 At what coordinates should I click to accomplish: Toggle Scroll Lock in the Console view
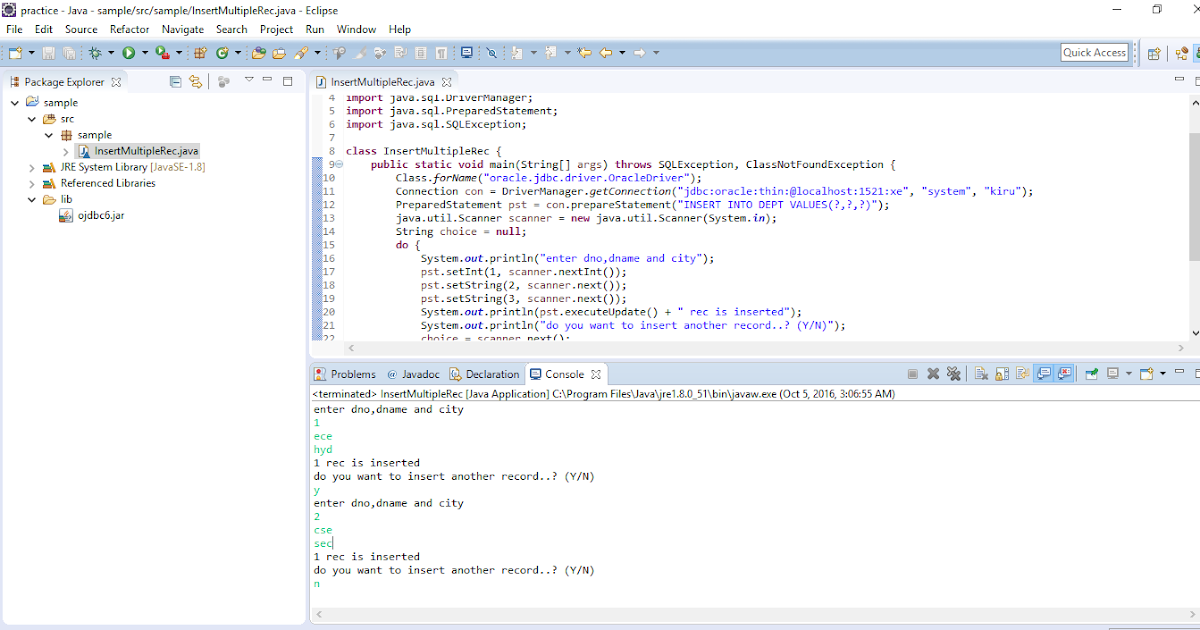point(1000,372)
